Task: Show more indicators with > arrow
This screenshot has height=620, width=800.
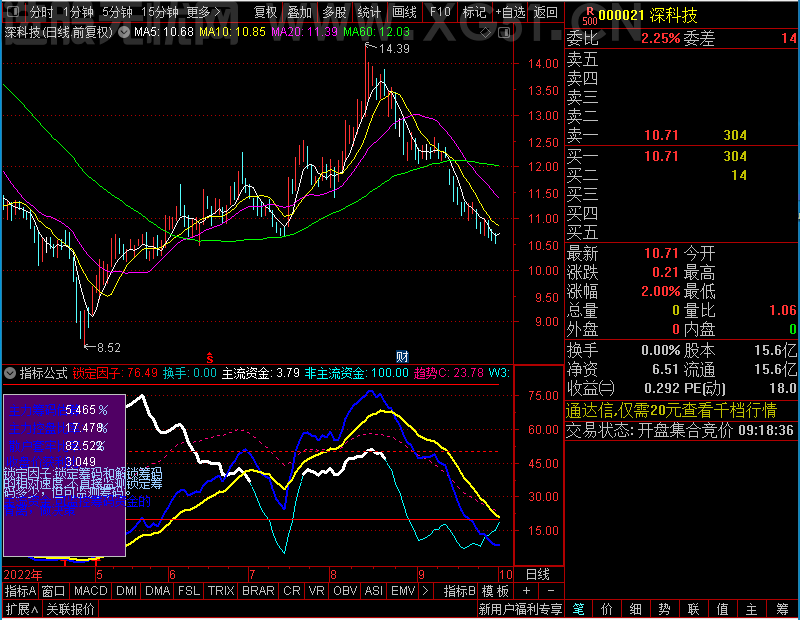Action: click(426, 591)
